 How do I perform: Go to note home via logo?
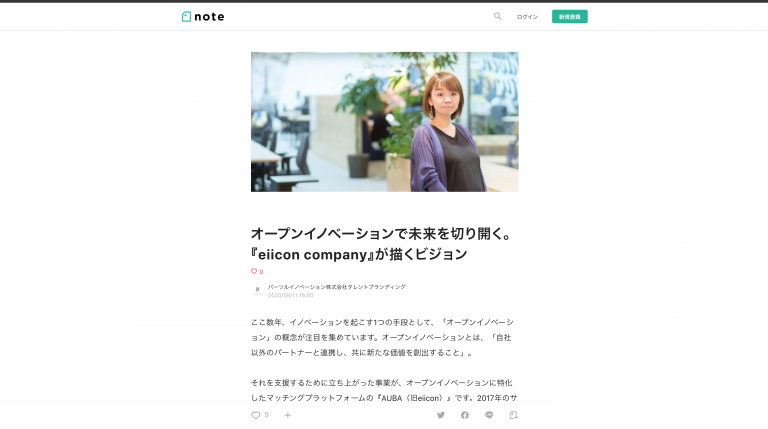203,17
